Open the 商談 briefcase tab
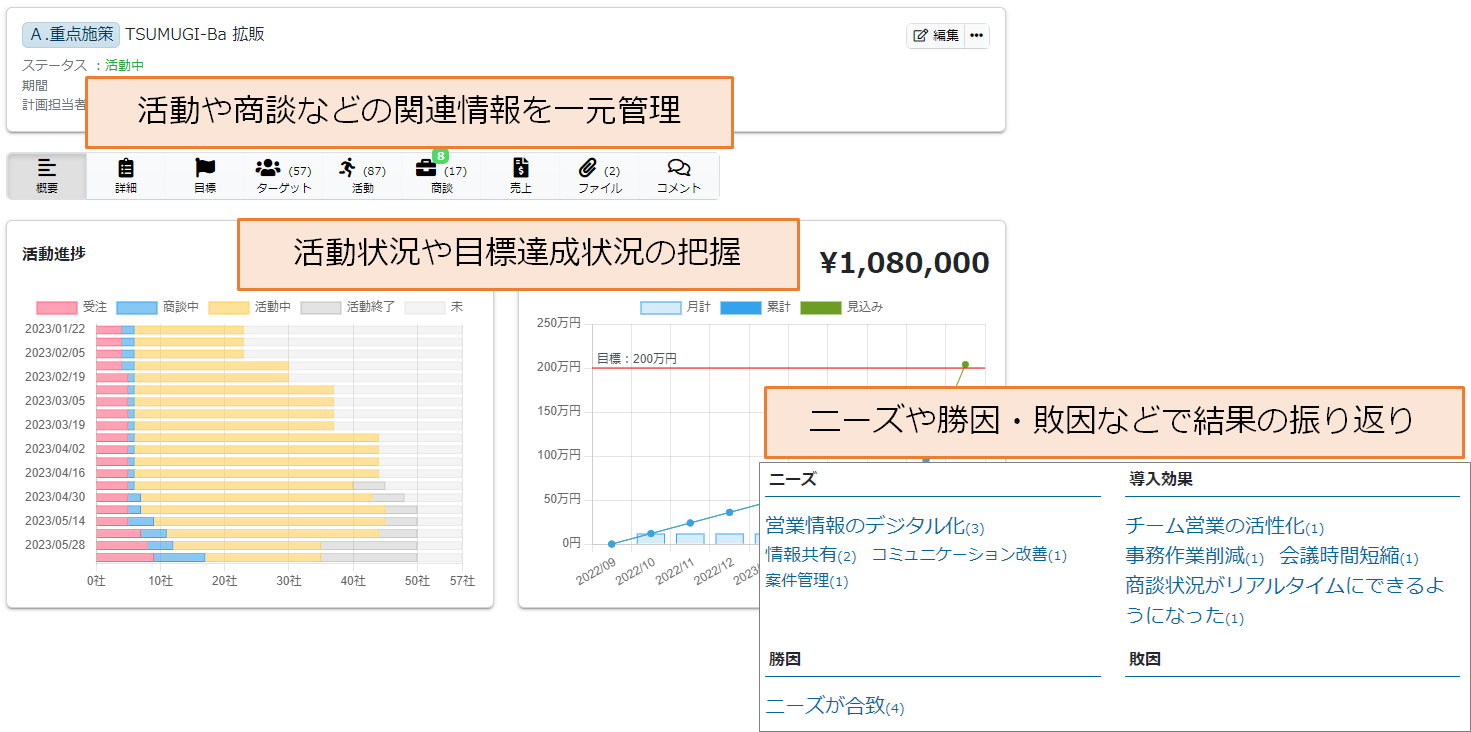 click(442, 176)
